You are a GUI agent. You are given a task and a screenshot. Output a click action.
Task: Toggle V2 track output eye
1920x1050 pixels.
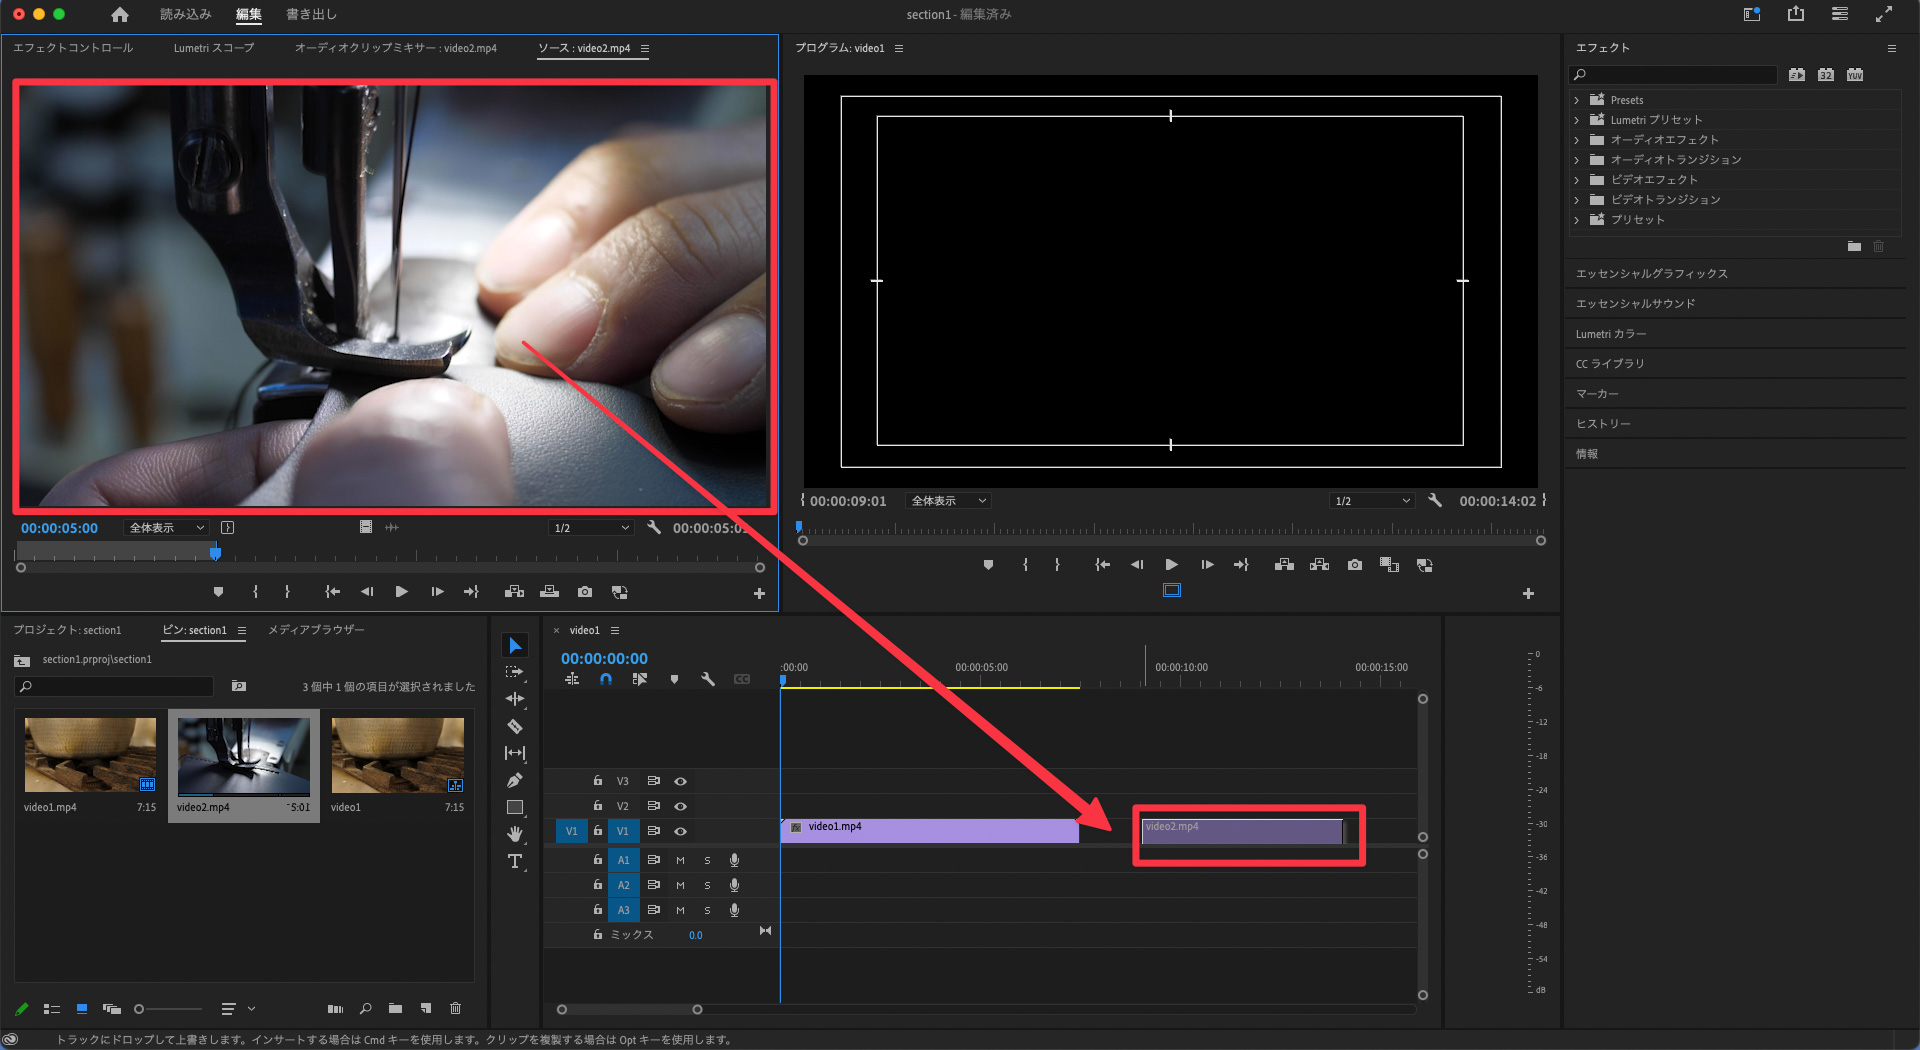pyautogui.click(x=680, y=806)
